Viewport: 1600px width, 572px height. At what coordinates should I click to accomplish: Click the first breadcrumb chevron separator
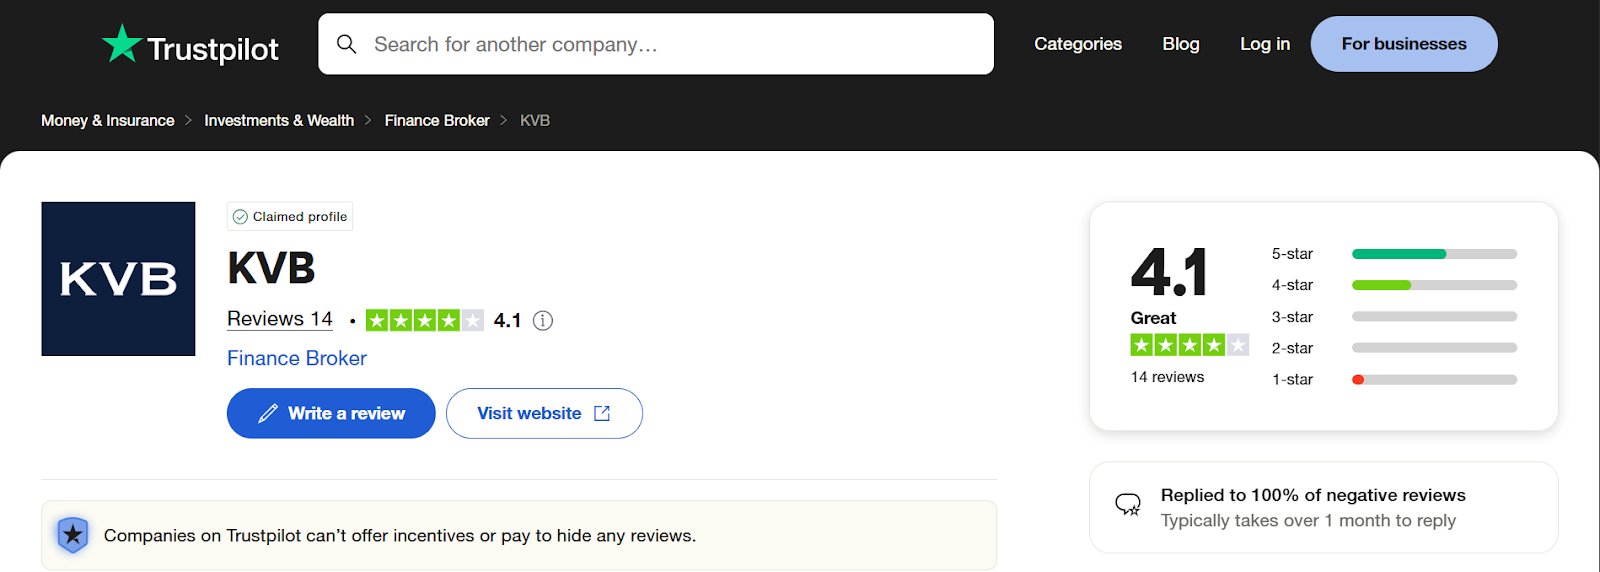188,120
